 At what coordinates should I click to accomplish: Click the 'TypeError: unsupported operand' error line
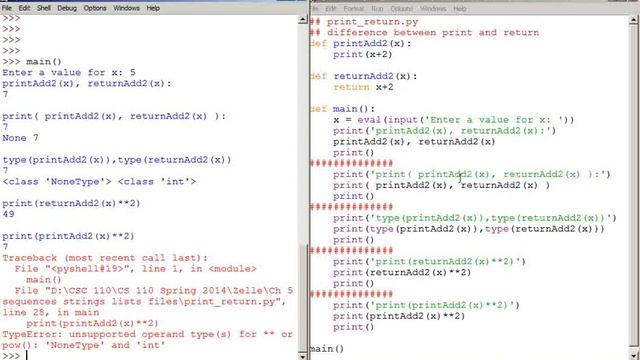tap(147, 334)
